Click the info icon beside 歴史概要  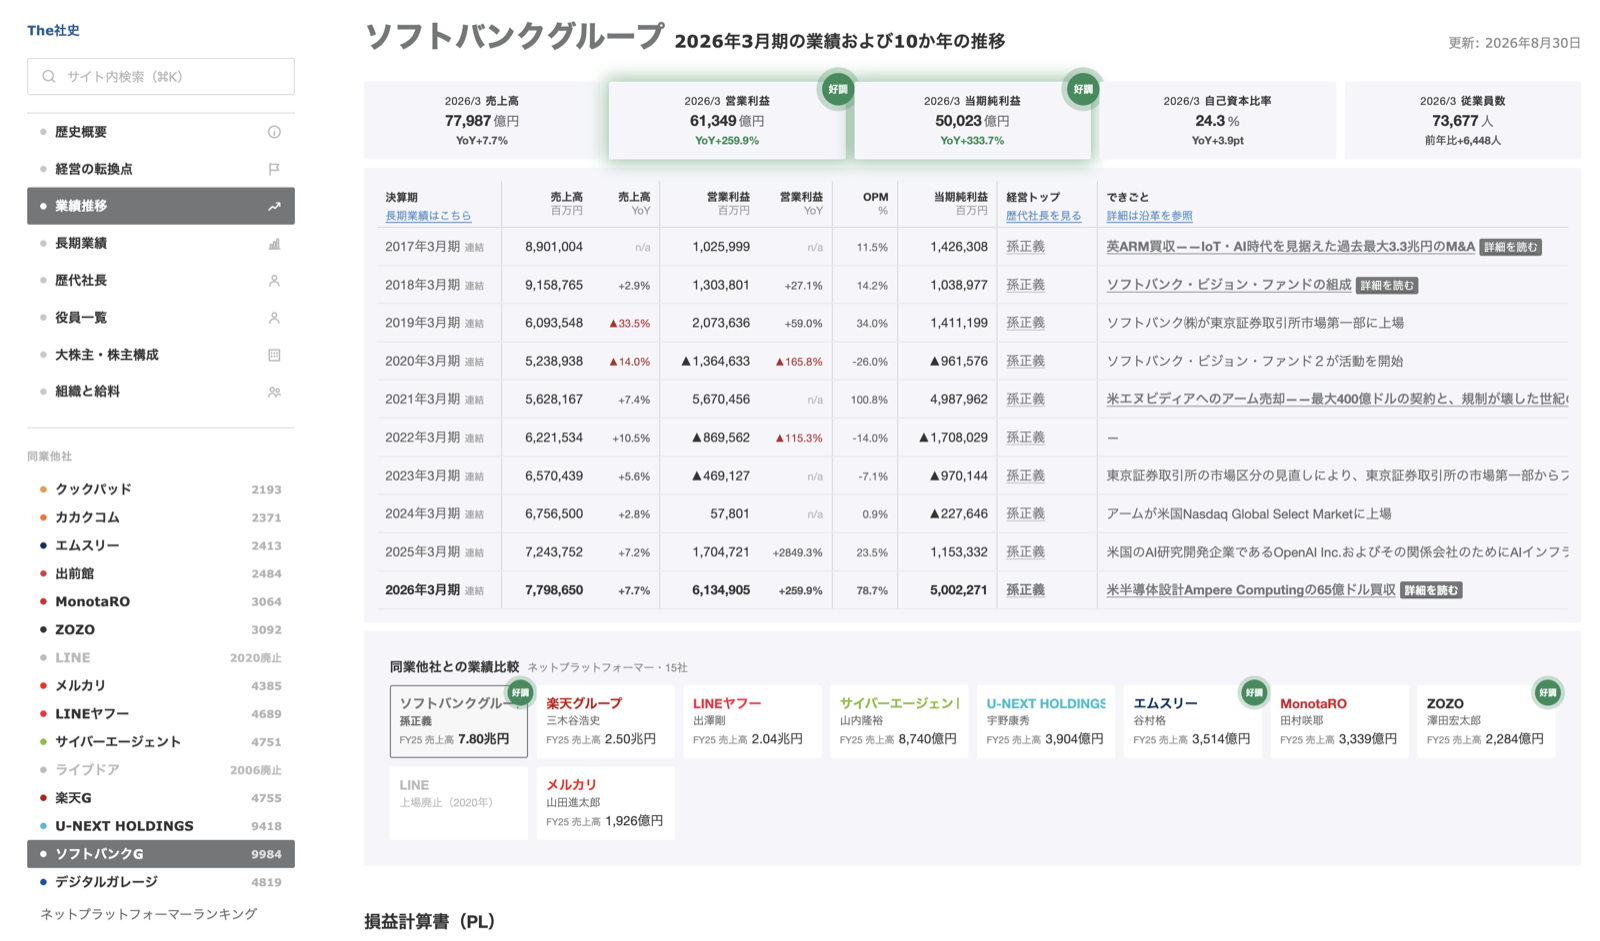coord(274,132)
